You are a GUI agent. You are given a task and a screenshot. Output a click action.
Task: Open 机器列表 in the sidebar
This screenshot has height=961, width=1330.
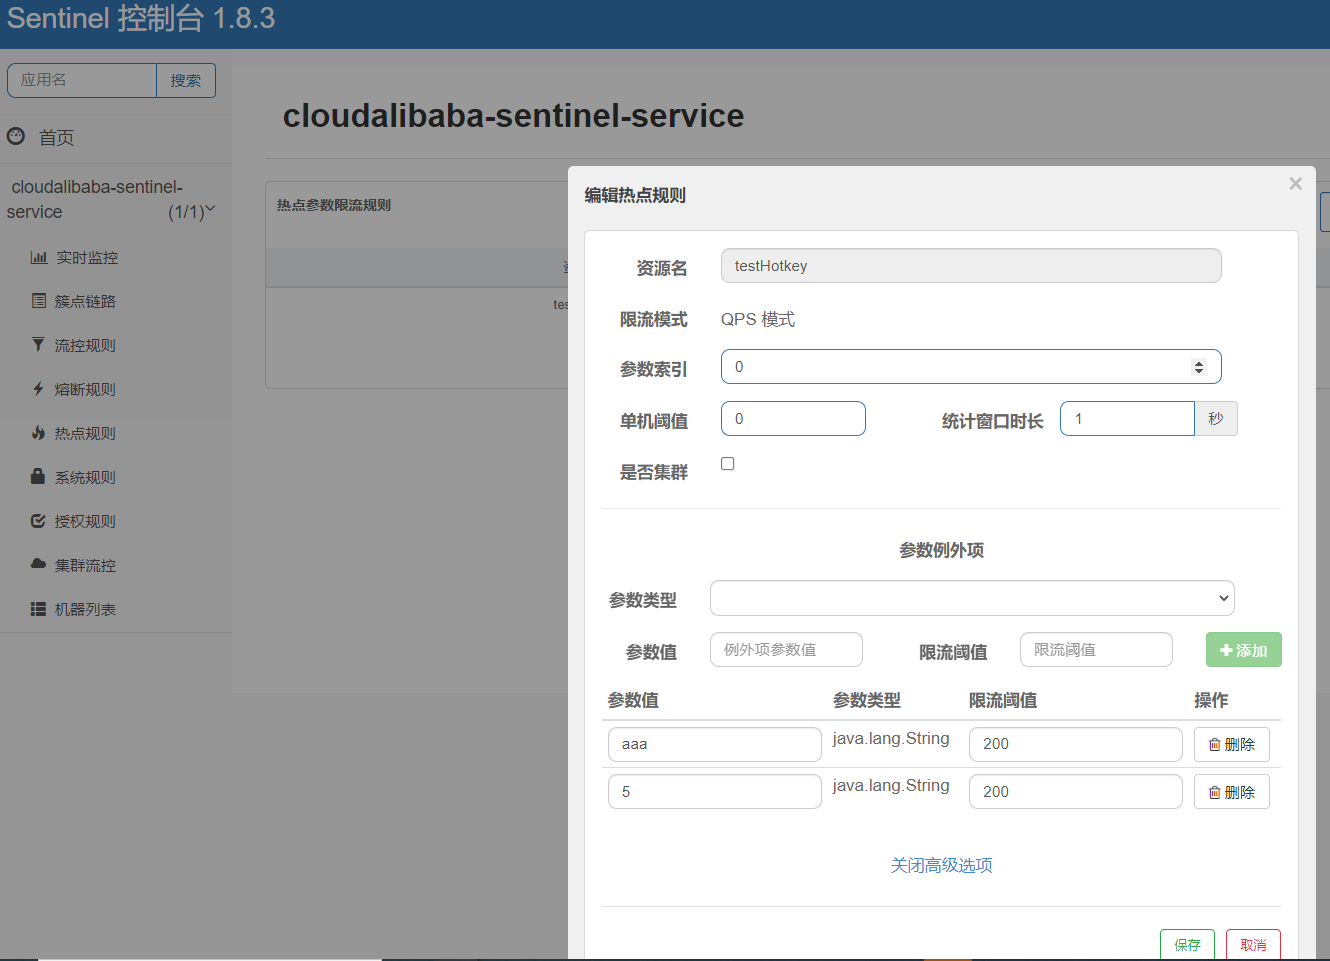click(x=85, y=609)
